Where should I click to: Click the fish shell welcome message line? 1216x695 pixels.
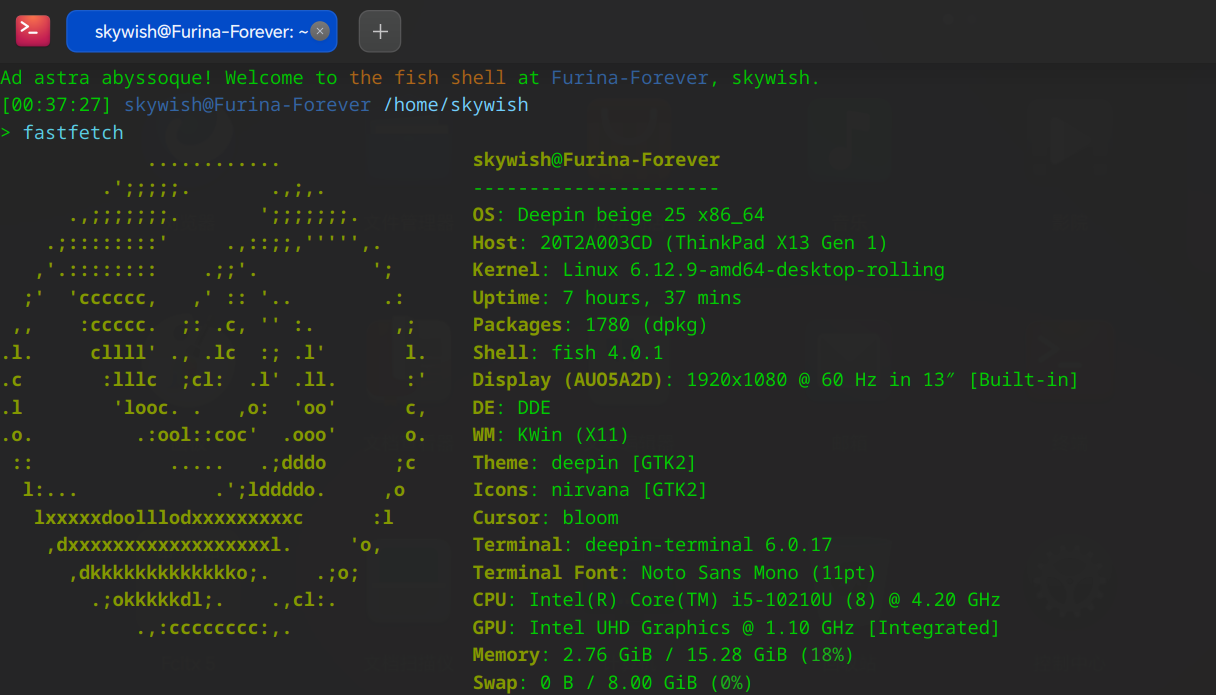[x=410, y=78]
